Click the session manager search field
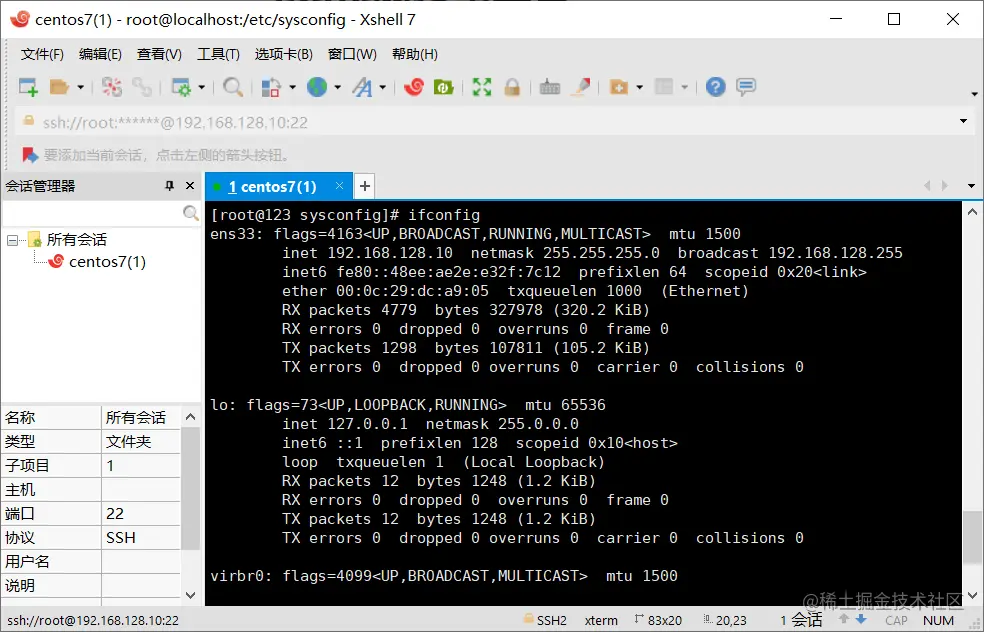Viewport: 984px width, 632px height. 92,213
